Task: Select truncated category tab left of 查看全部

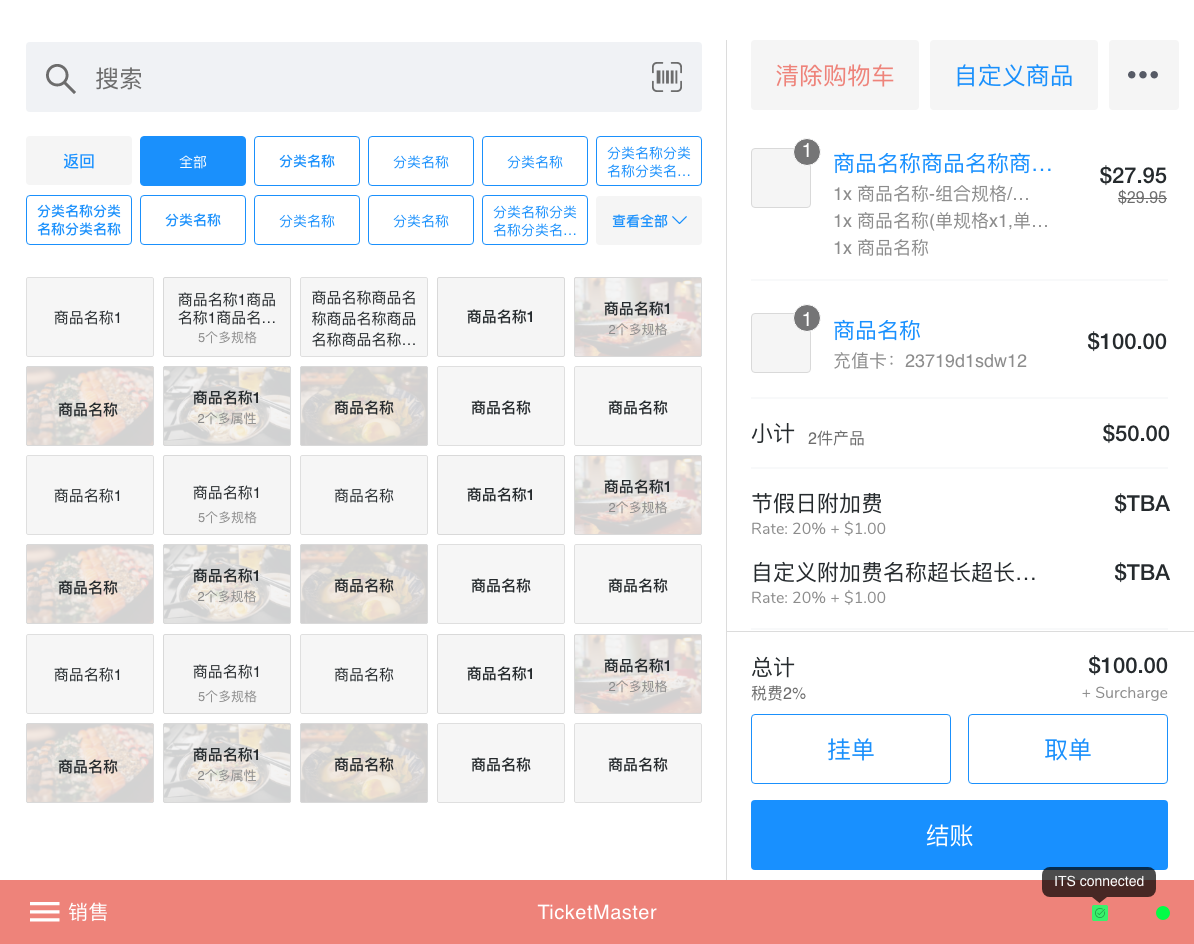Action: (535, 220)
